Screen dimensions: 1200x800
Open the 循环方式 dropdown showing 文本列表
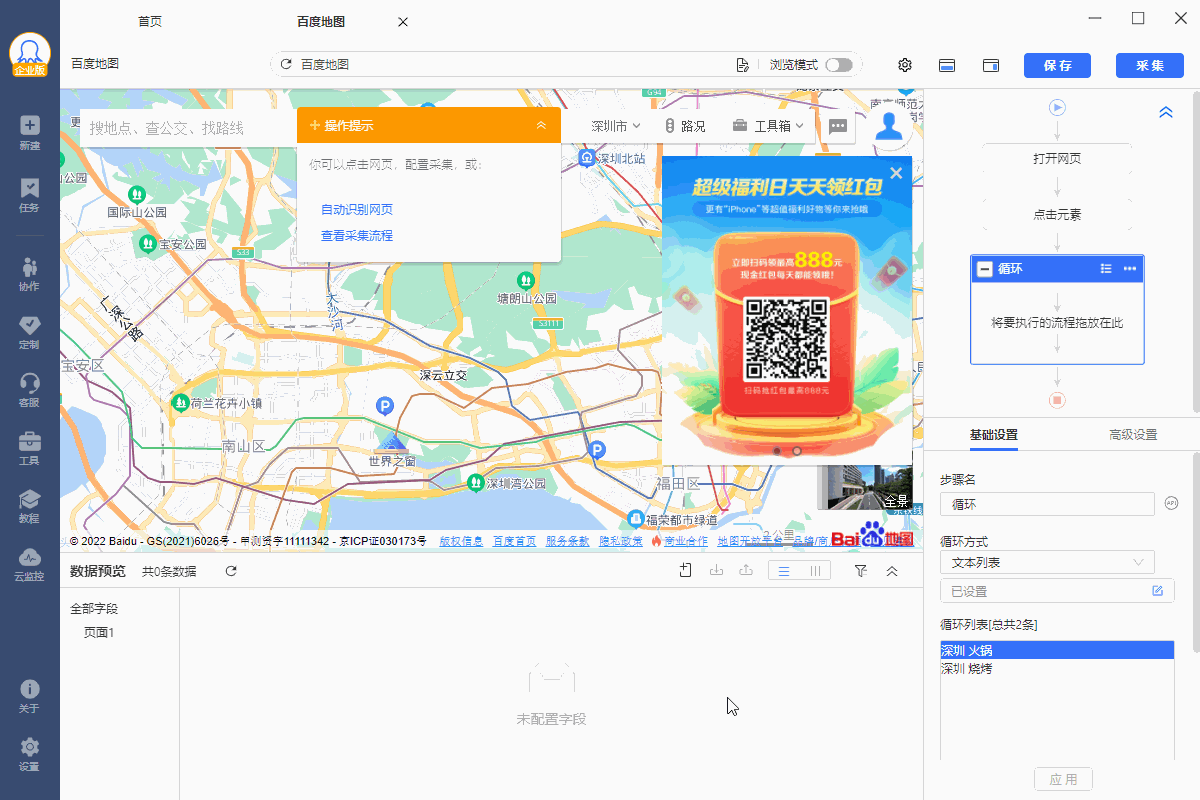click(x=1047, y=562)
